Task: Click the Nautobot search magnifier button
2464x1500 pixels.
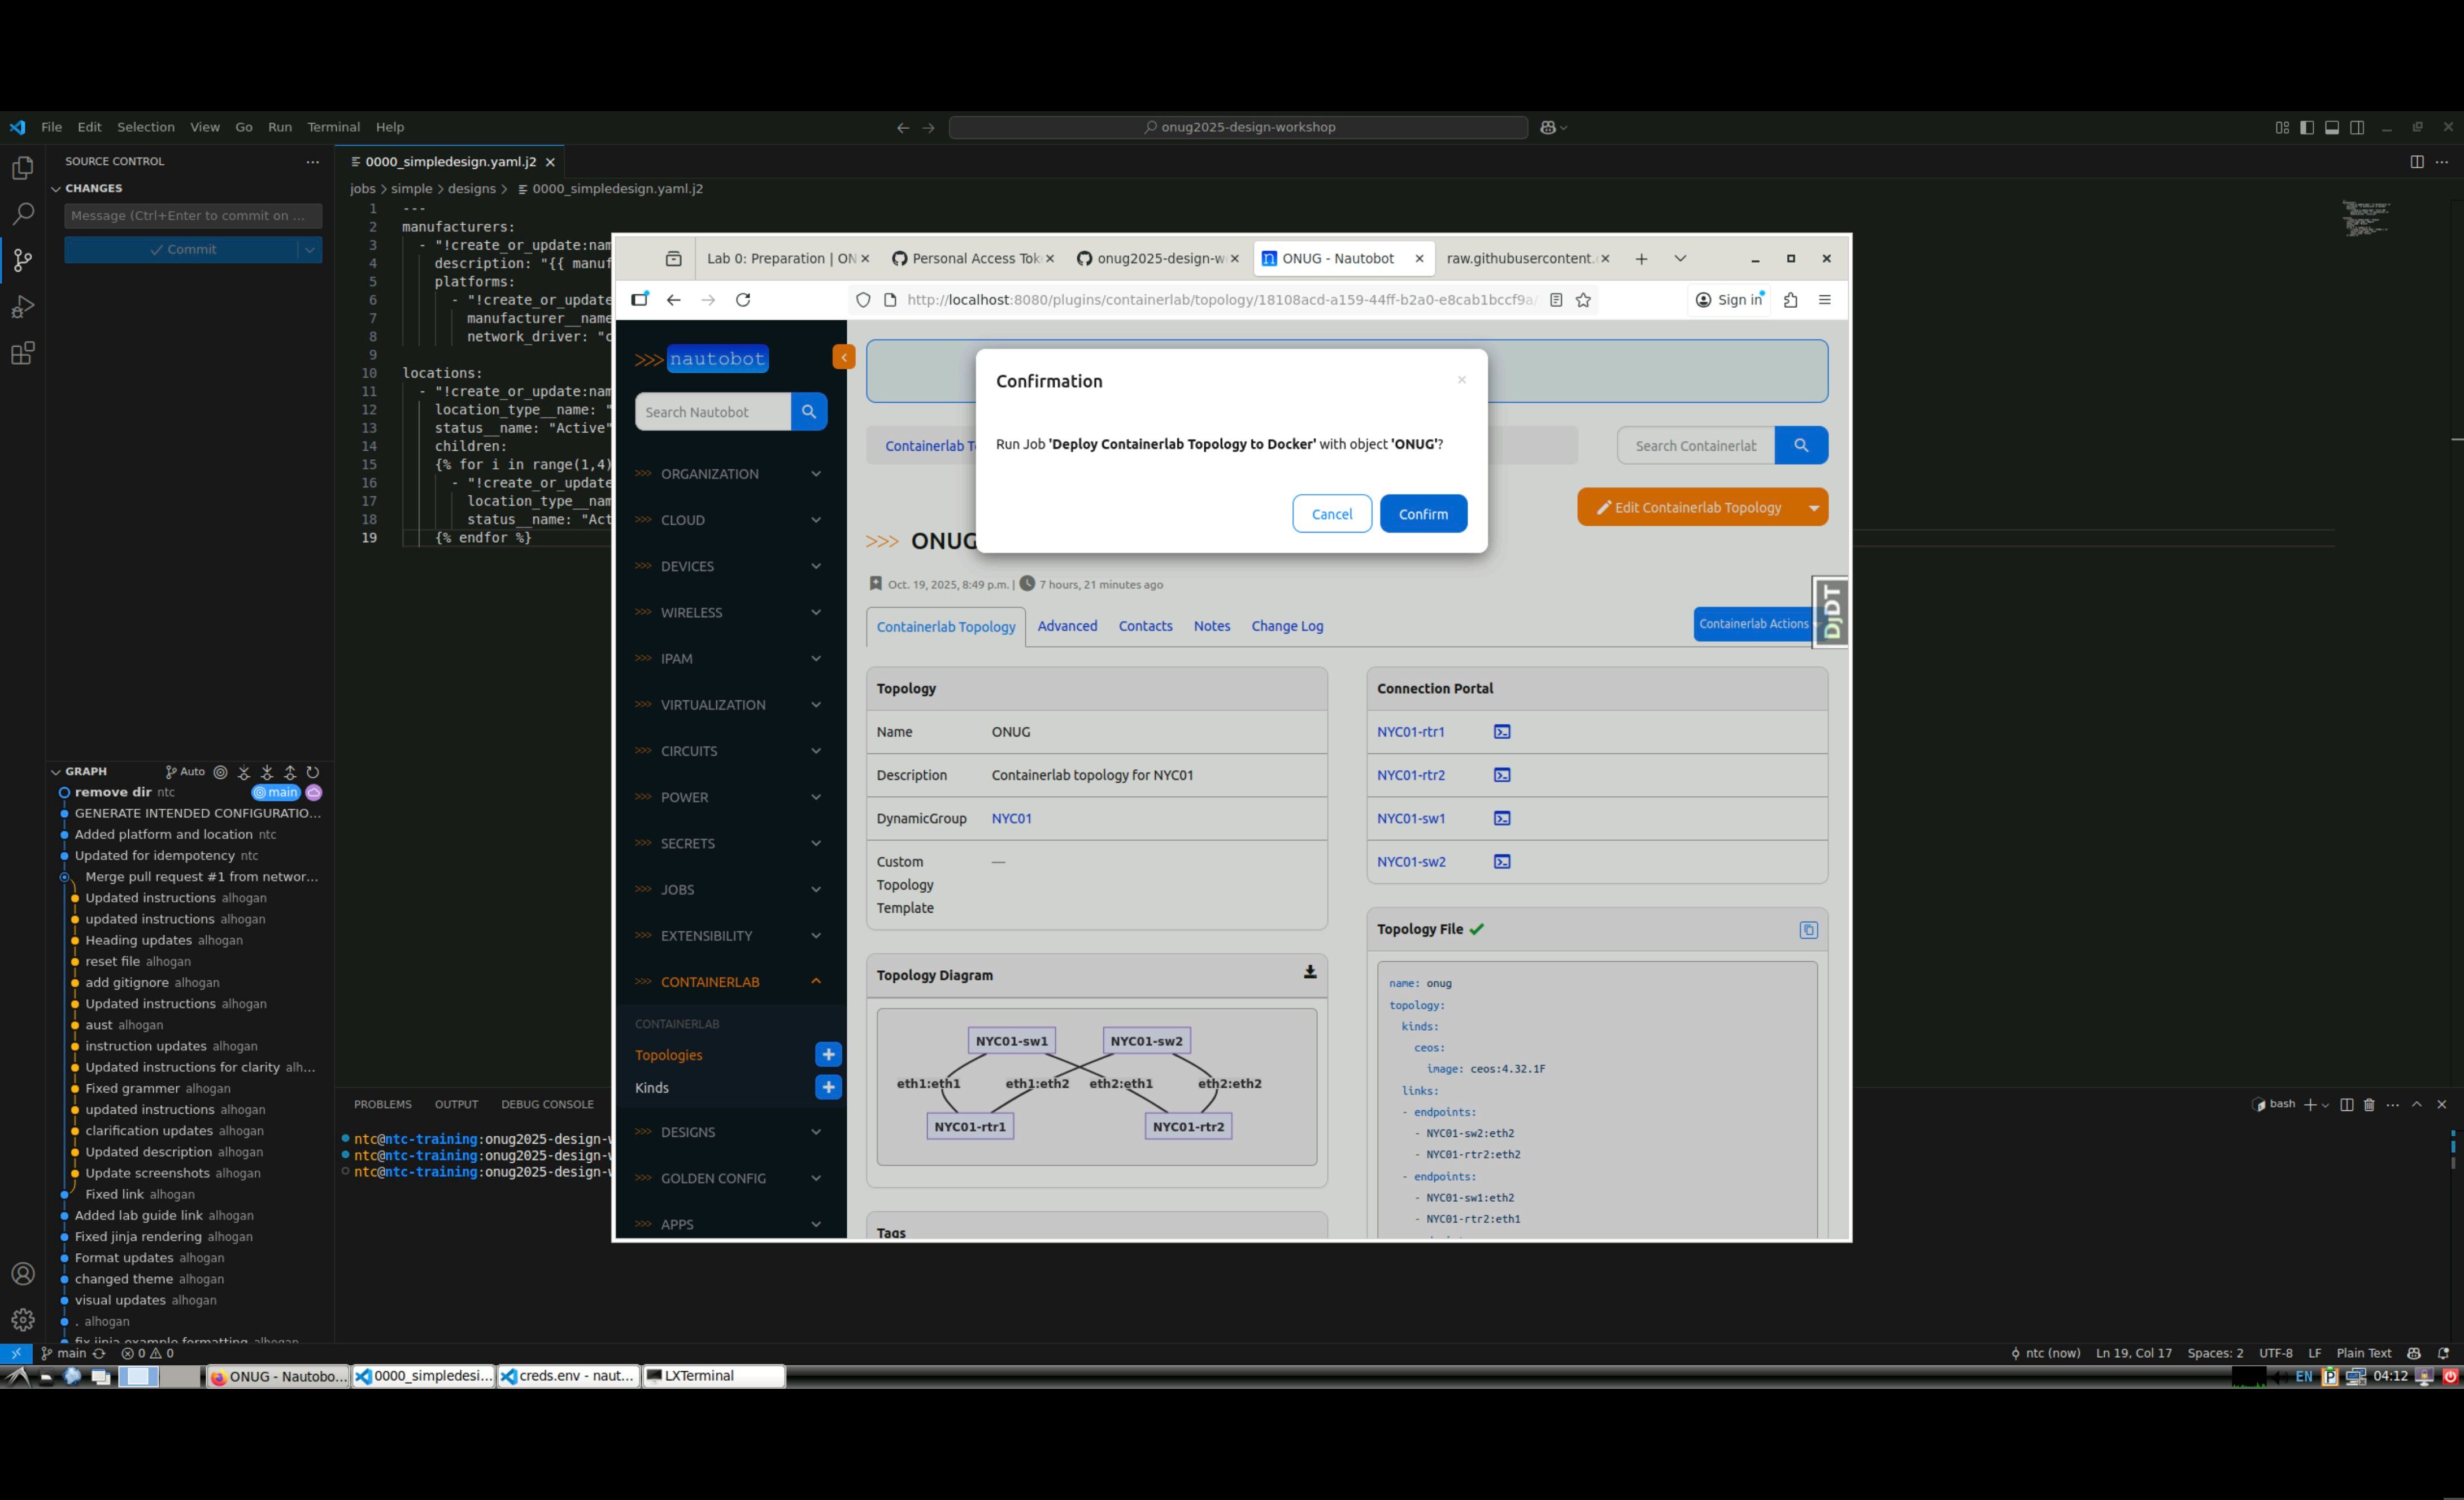Action: [808, 412]
